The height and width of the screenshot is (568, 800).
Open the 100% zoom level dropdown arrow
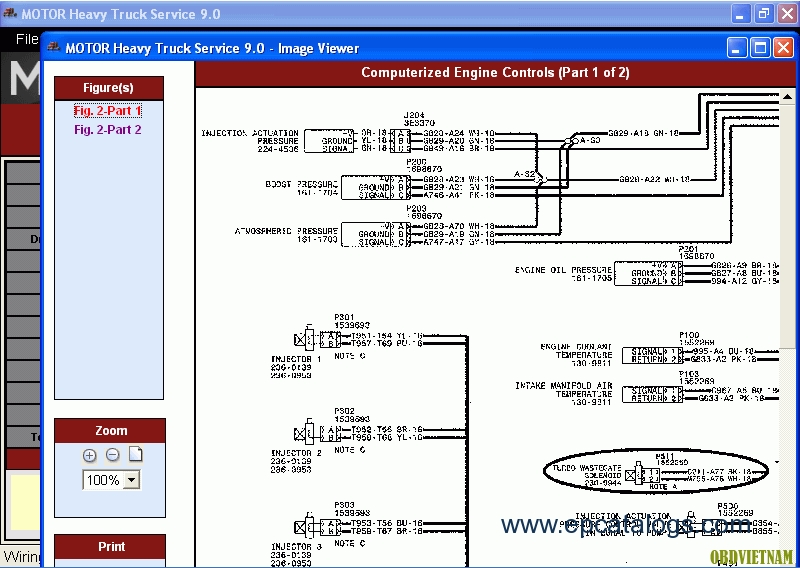(132, 480)
